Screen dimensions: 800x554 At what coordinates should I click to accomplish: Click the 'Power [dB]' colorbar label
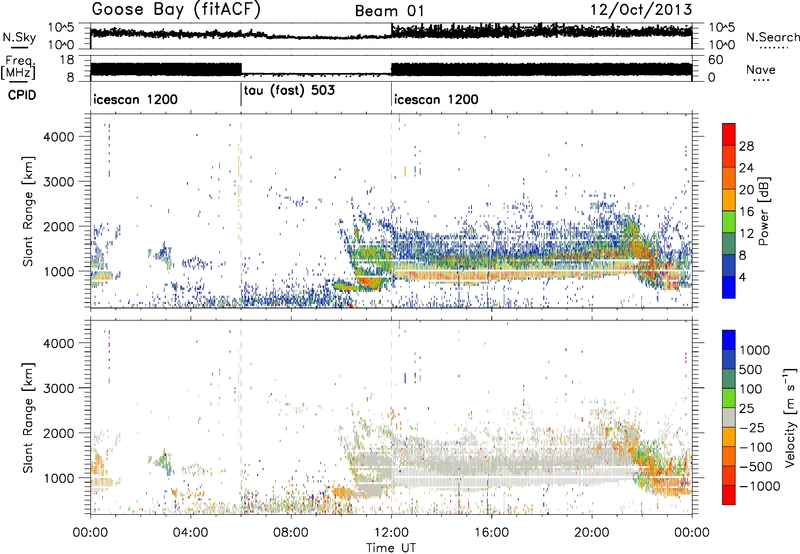(x=763, y=211)
